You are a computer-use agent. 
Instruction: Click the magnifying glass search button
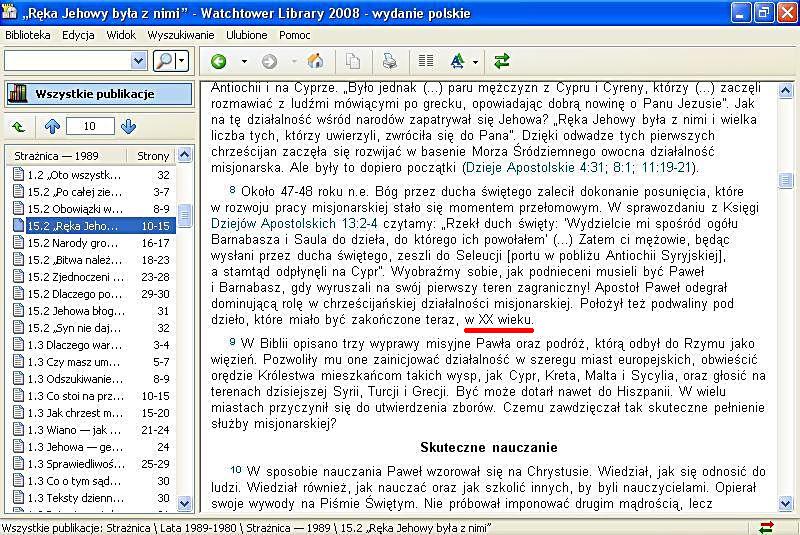click(164, 61)
